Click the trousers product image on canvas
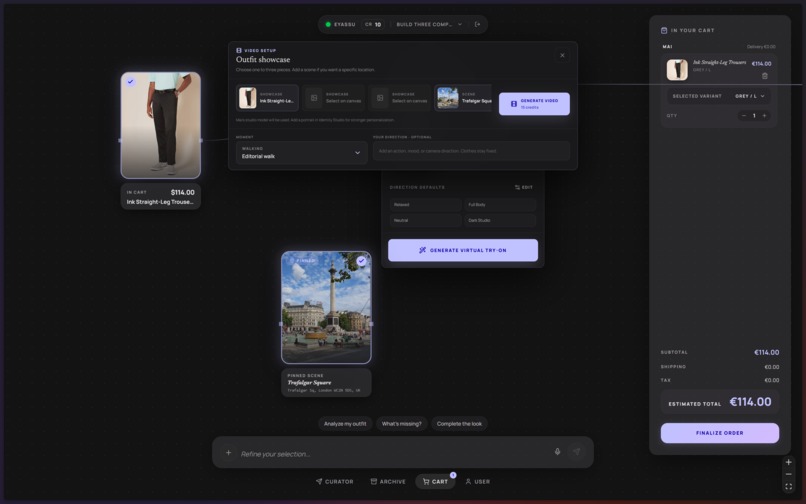This screenshot has height=504, width=806. point(161,125)
